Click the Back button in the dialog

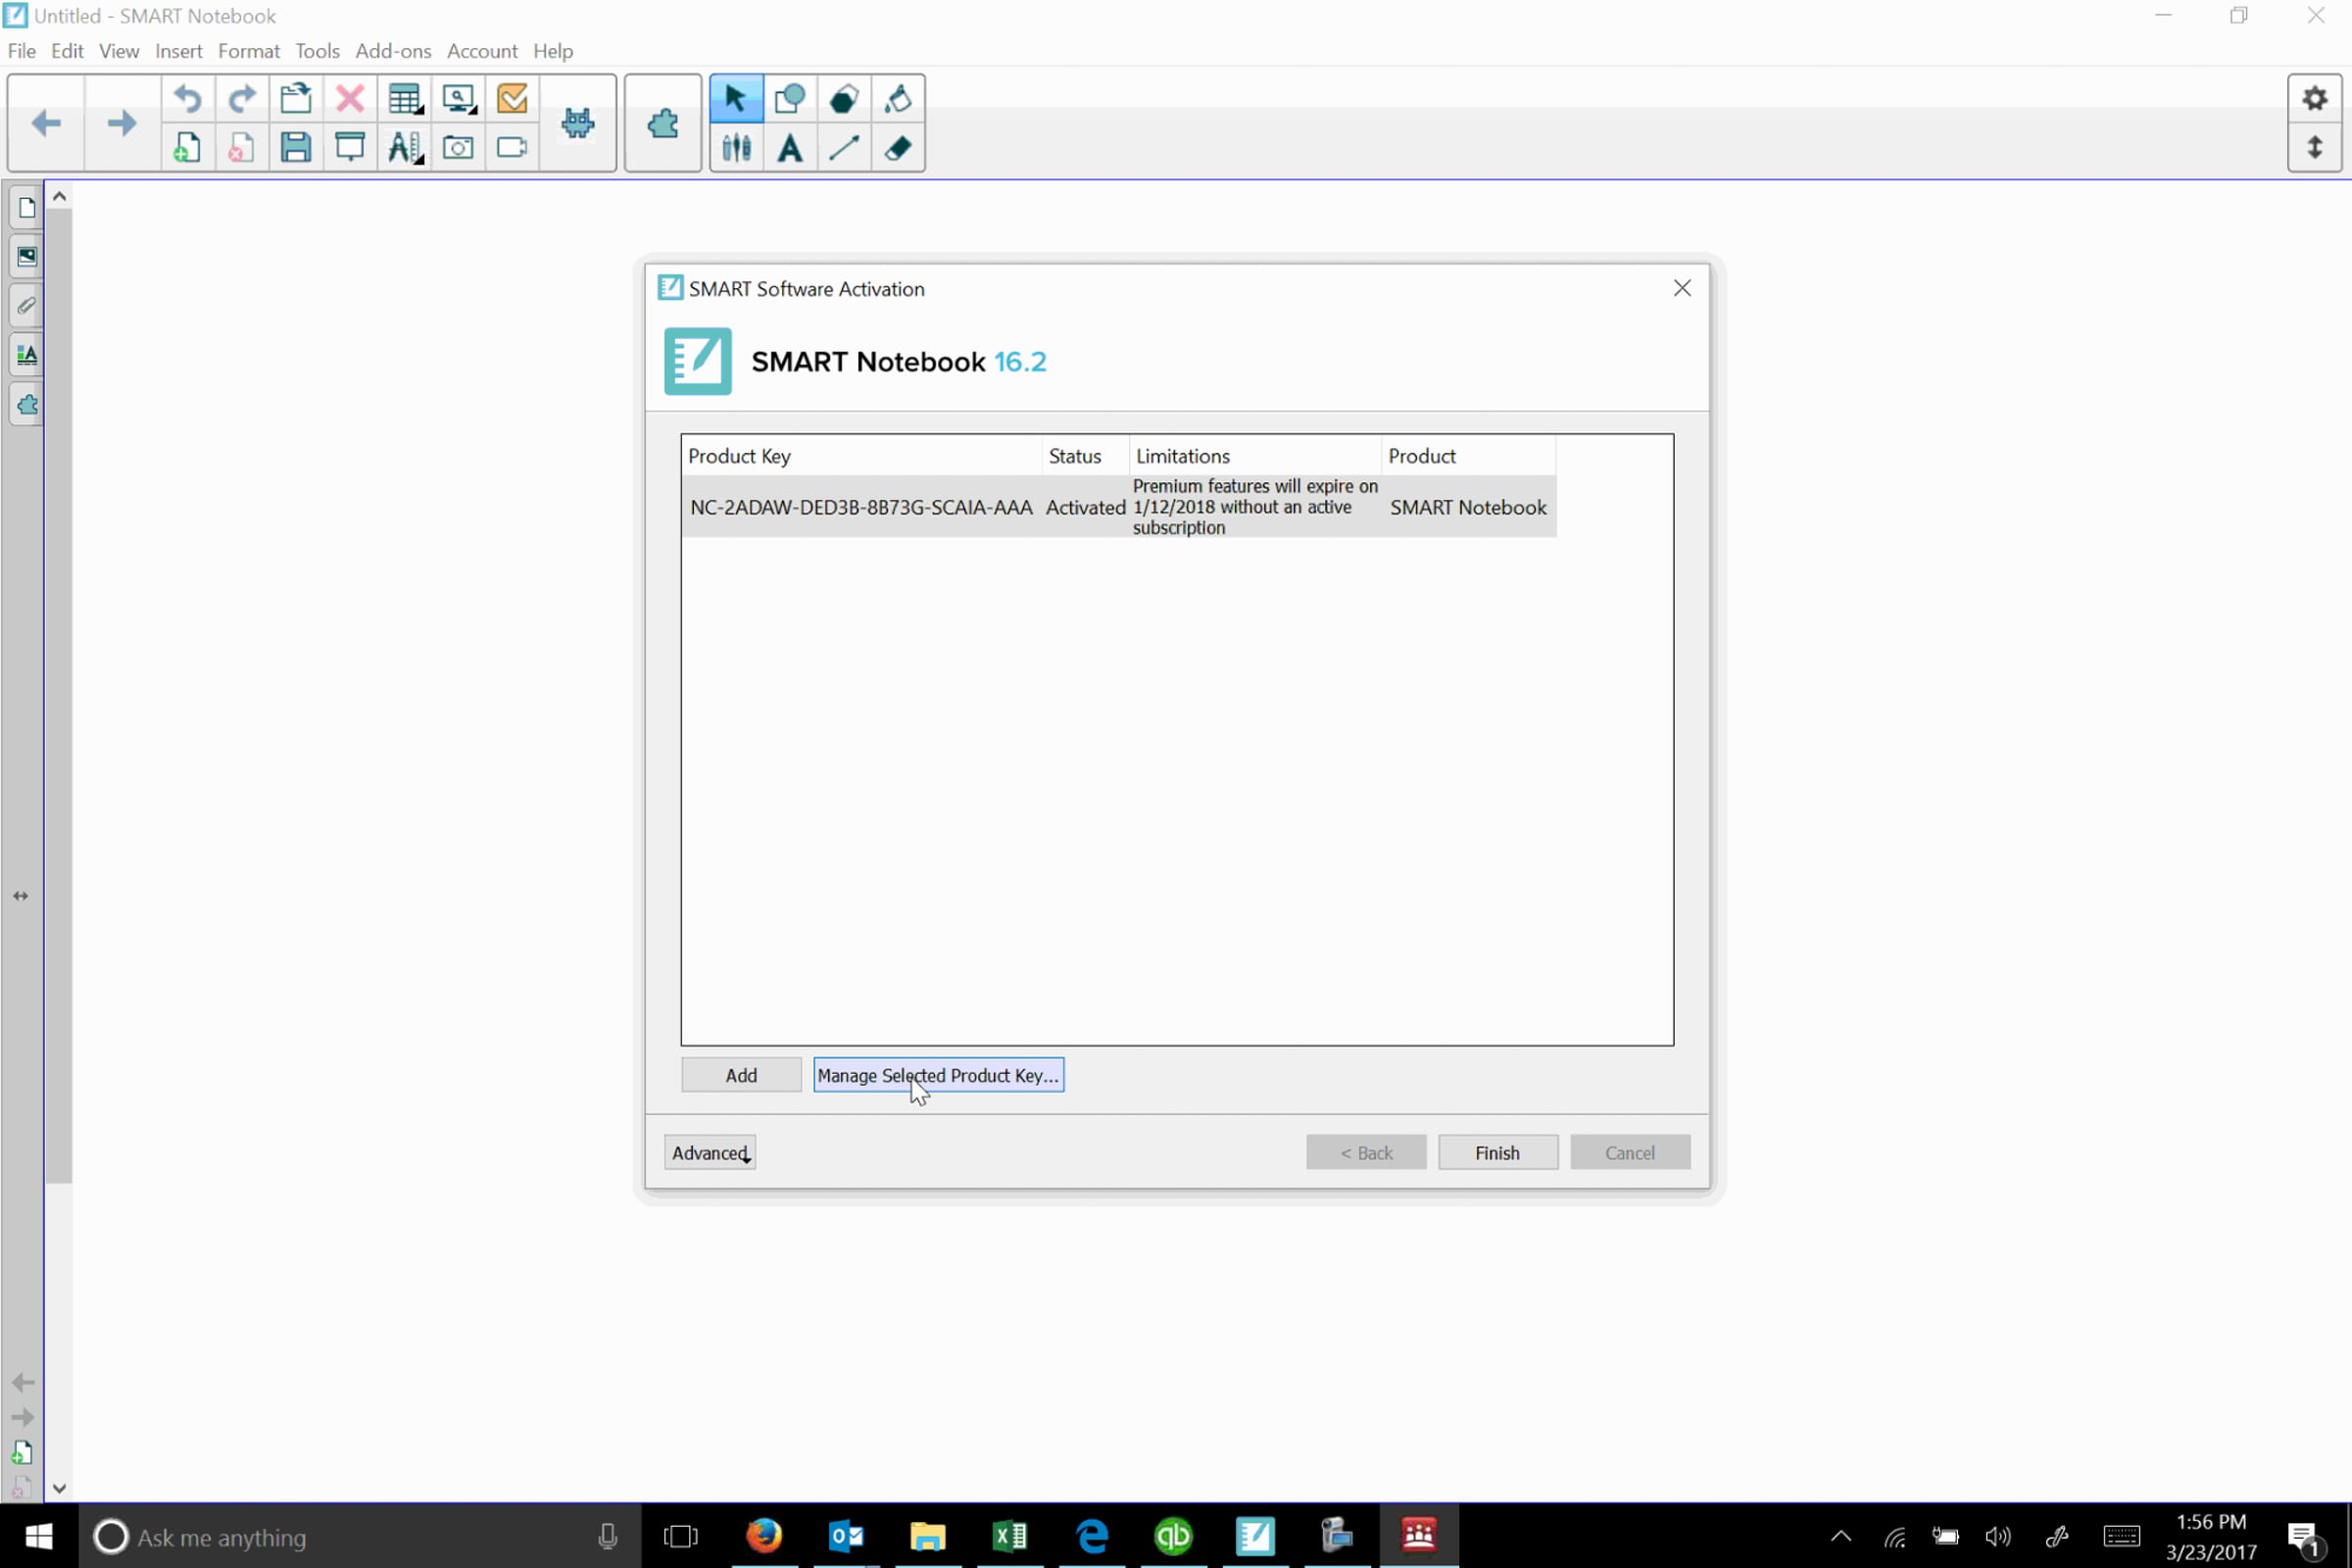[x=1366, y=1153]
